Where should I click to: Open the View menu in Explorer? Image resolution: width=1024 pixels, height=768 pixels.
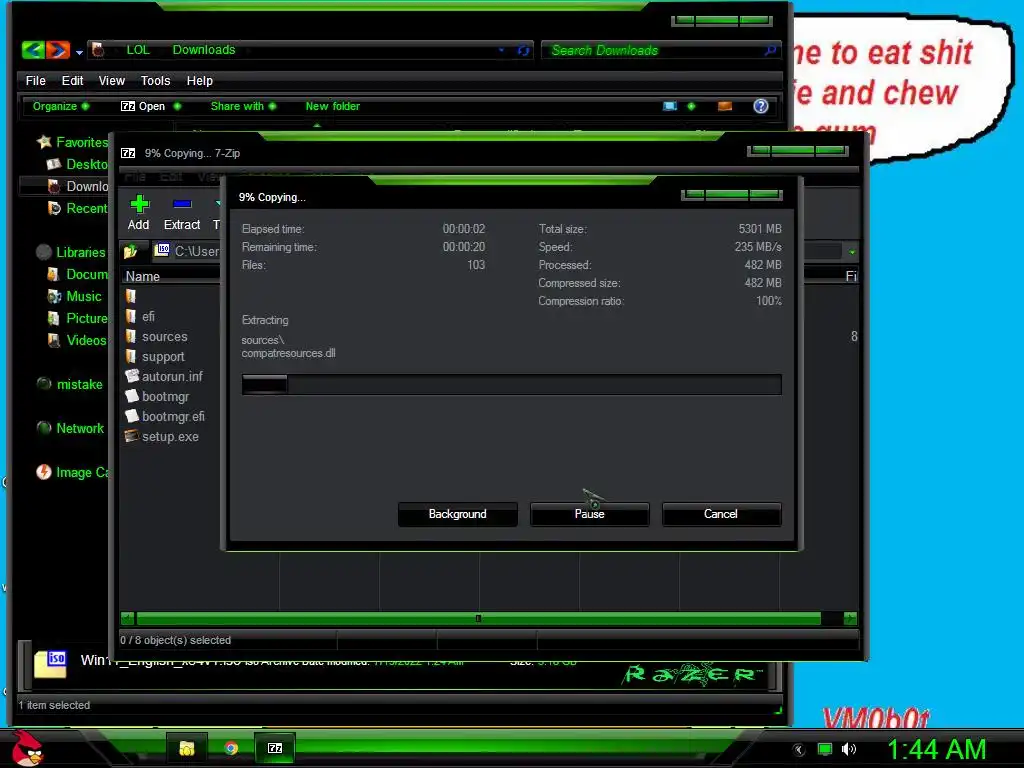112,80
